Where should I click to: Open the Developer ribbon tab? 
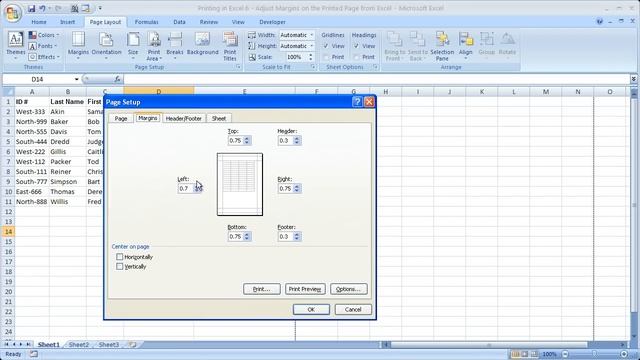click(x=272, y=22)
